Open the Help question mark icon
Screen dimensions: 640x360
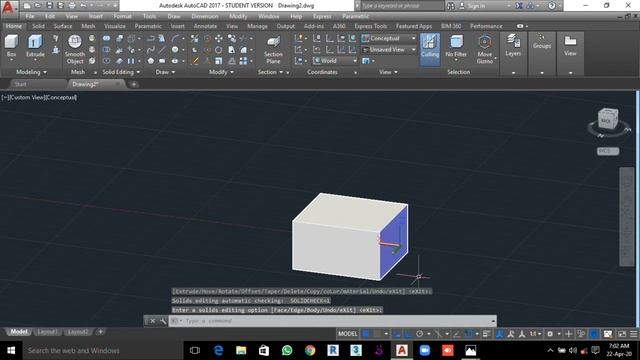(552, 6)
